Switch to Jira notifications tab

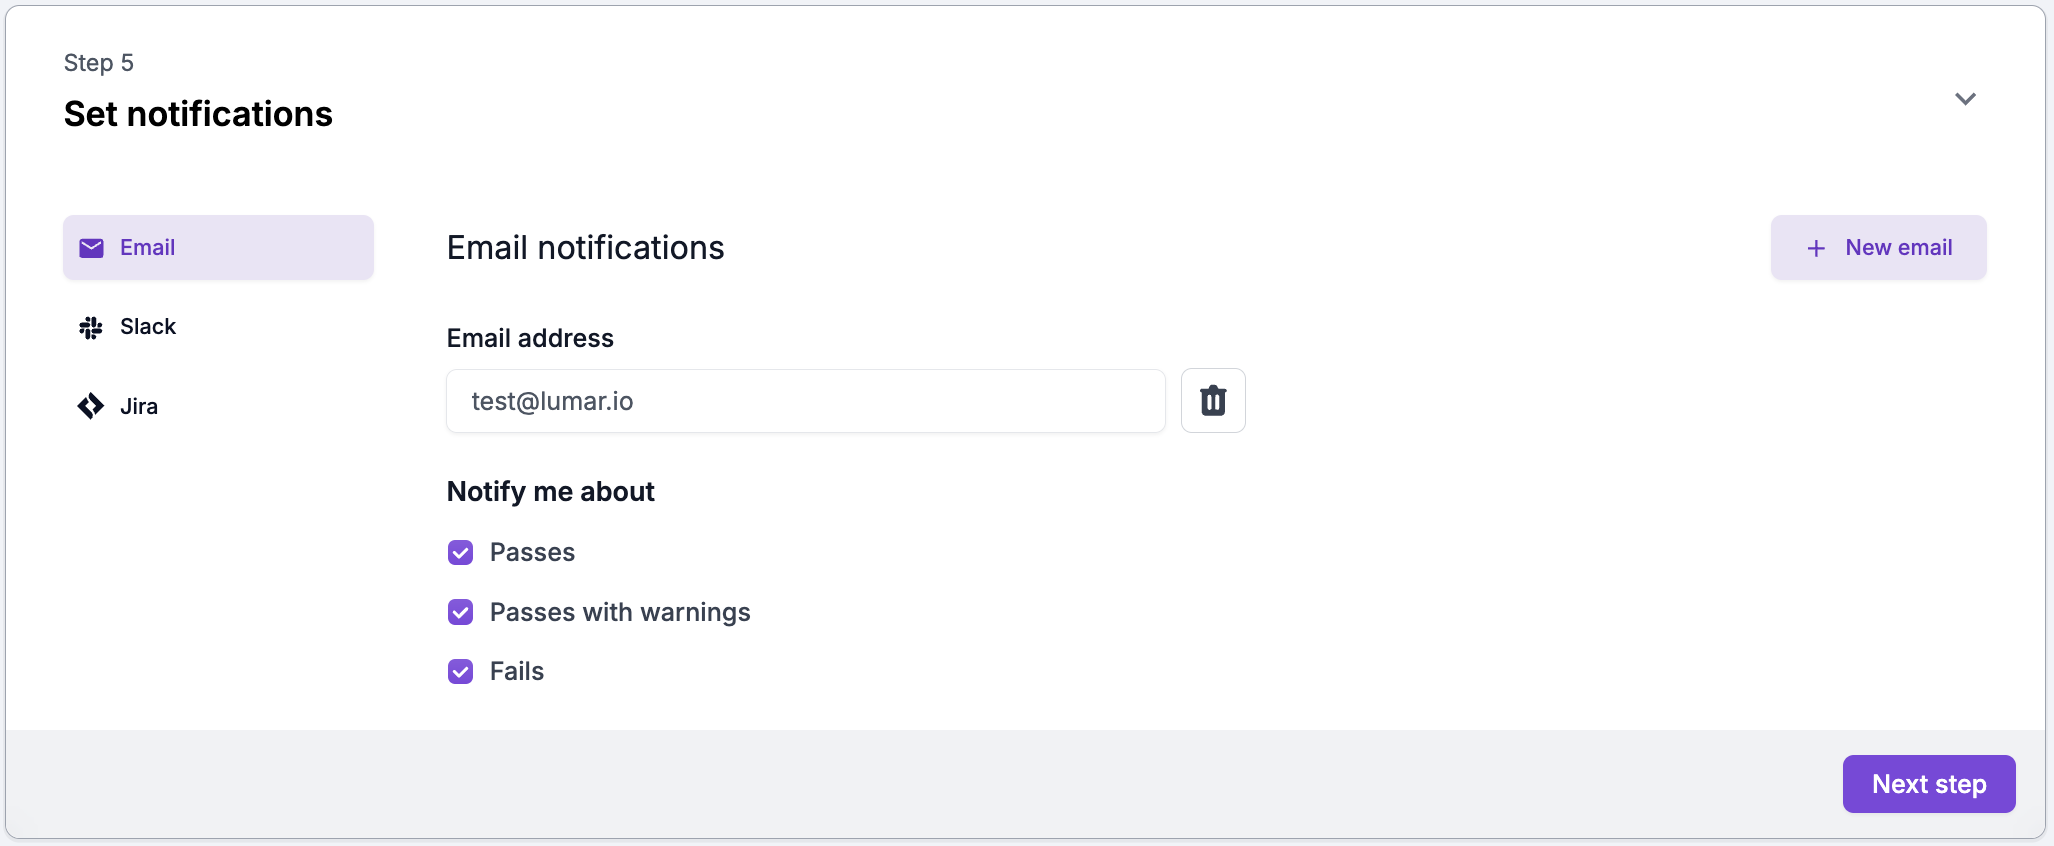pyautogui.click(x=218, y=406)
